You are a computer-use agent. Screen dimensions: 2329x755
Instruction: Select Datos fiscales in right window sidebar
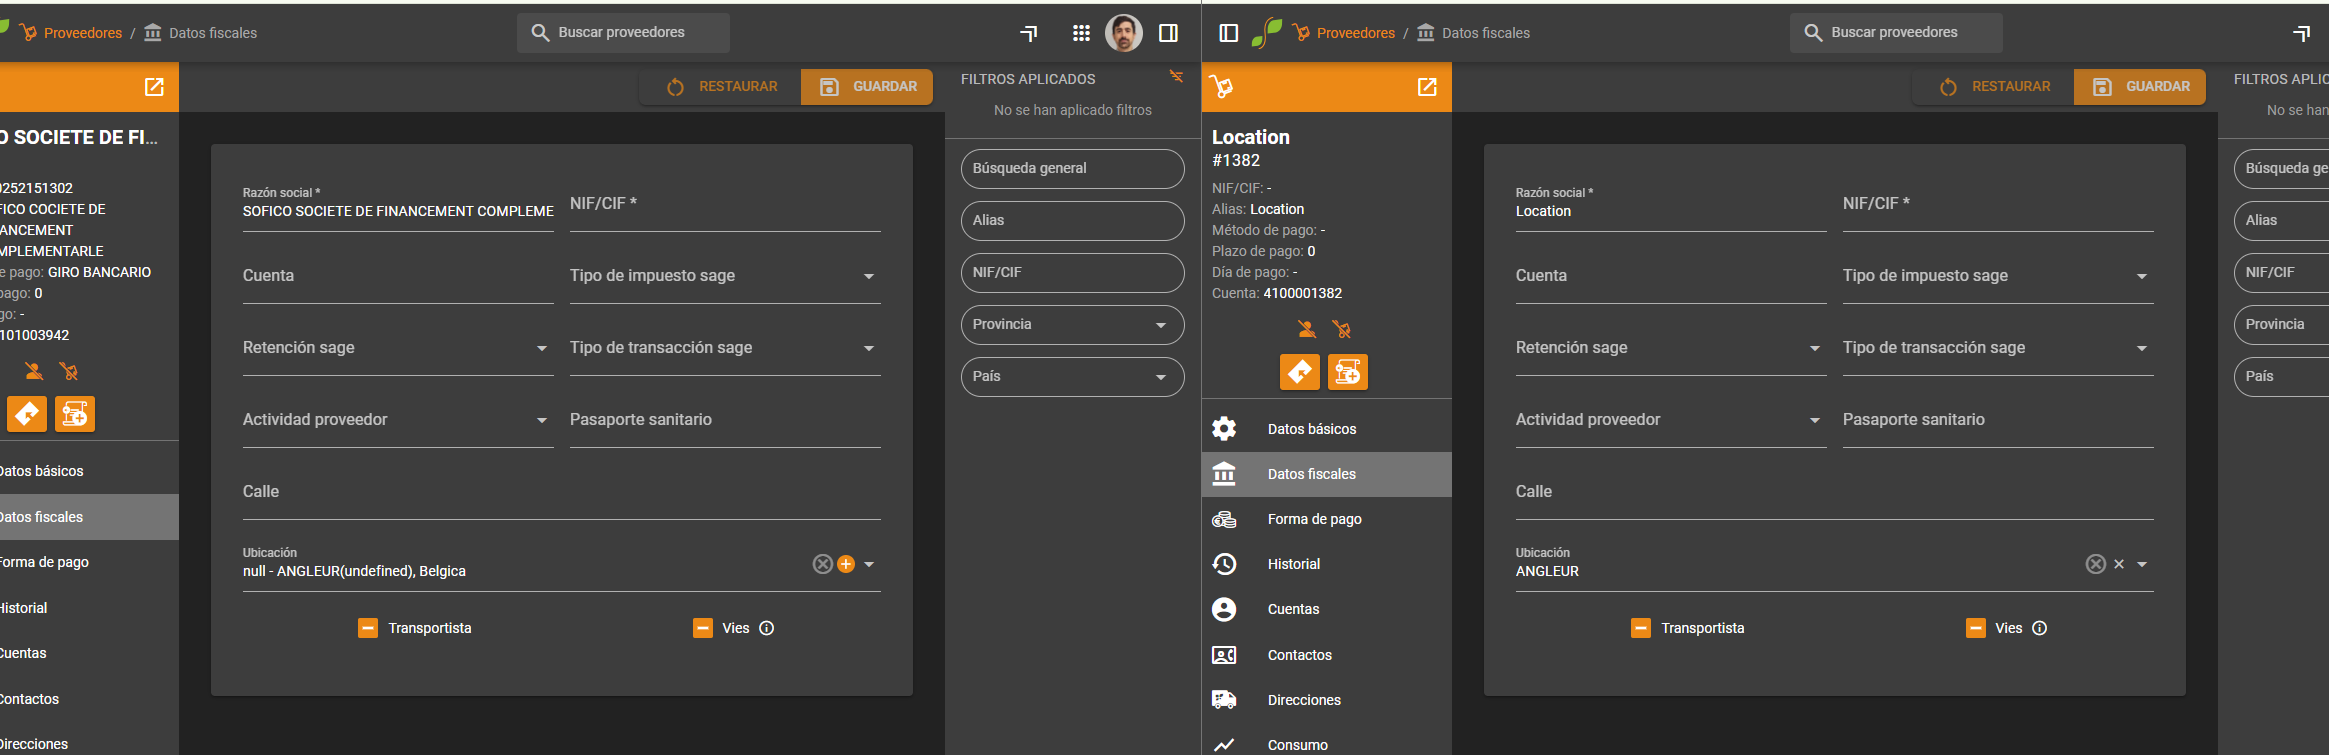[x=1326, y=474]
